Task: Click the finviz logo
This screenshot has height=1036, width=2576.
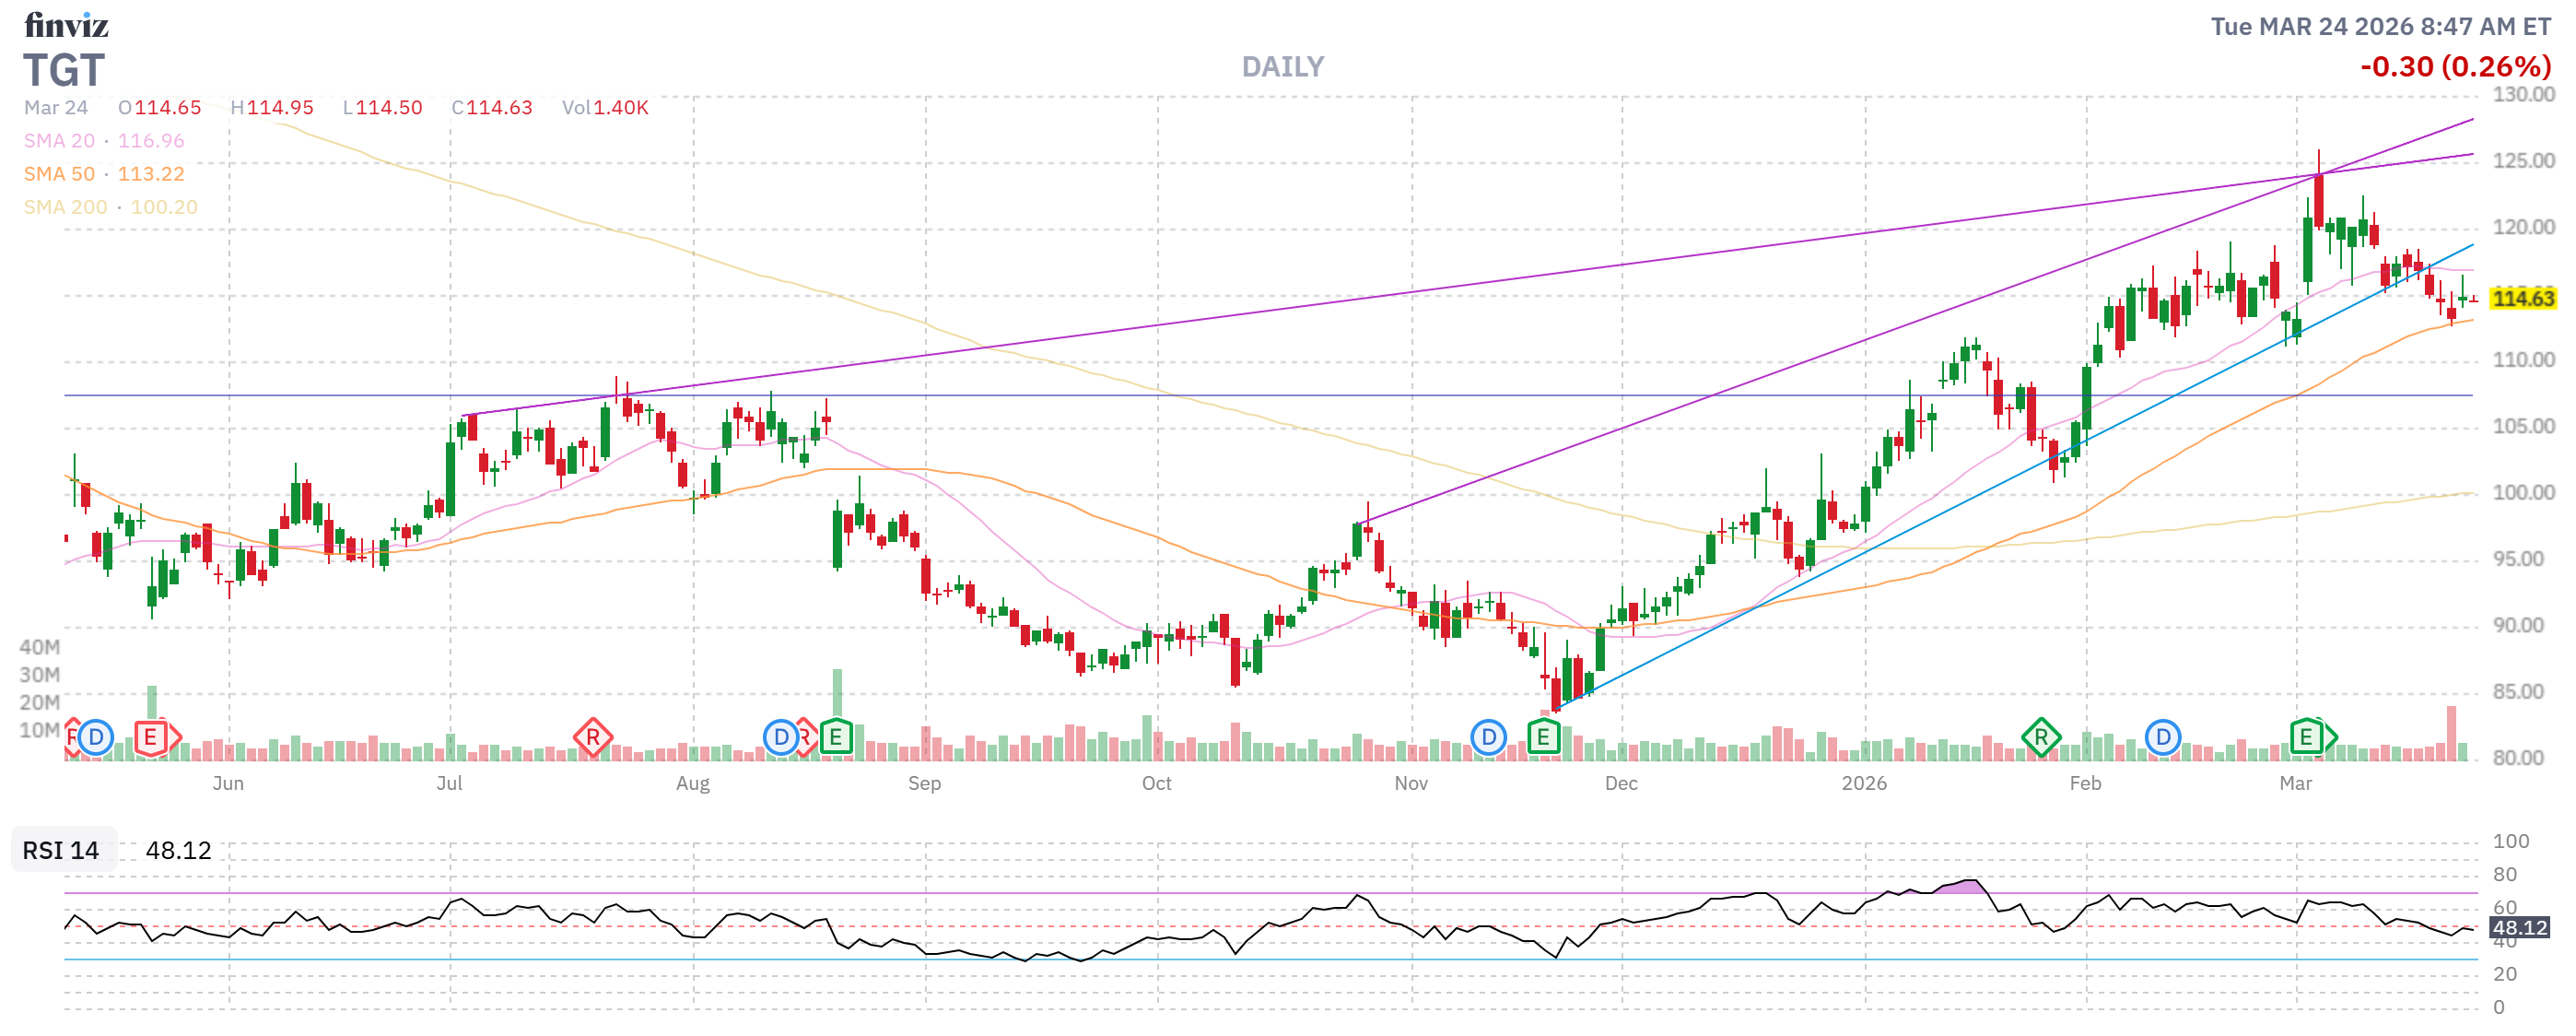Action: (x=66, y=24)
